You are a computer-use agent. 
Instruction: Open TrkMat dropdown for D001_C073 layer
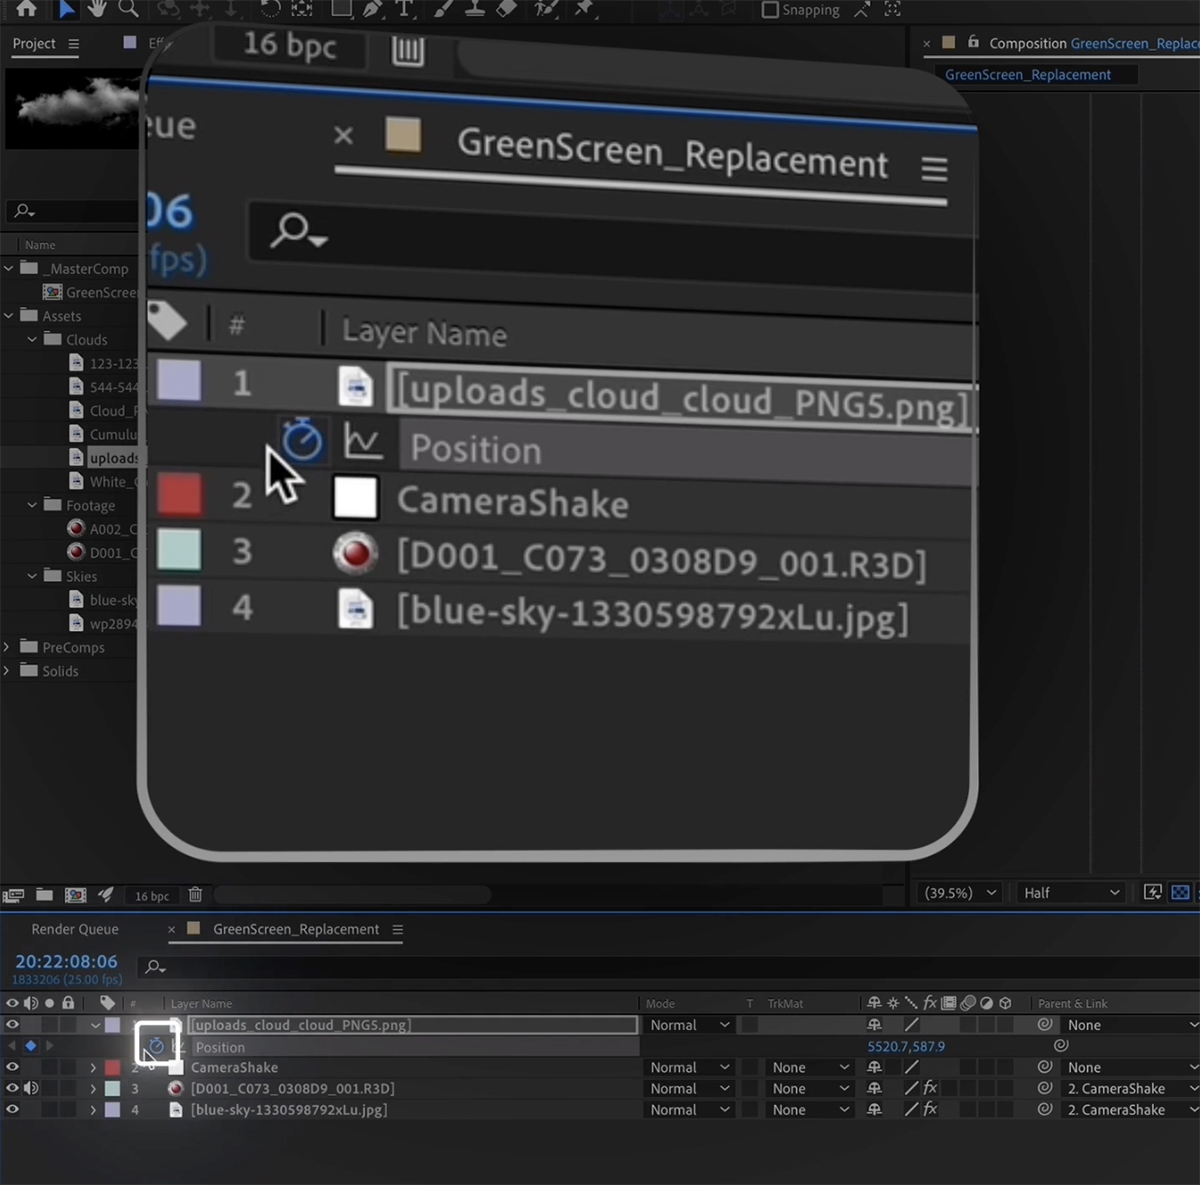click(x=810, y=1088)
